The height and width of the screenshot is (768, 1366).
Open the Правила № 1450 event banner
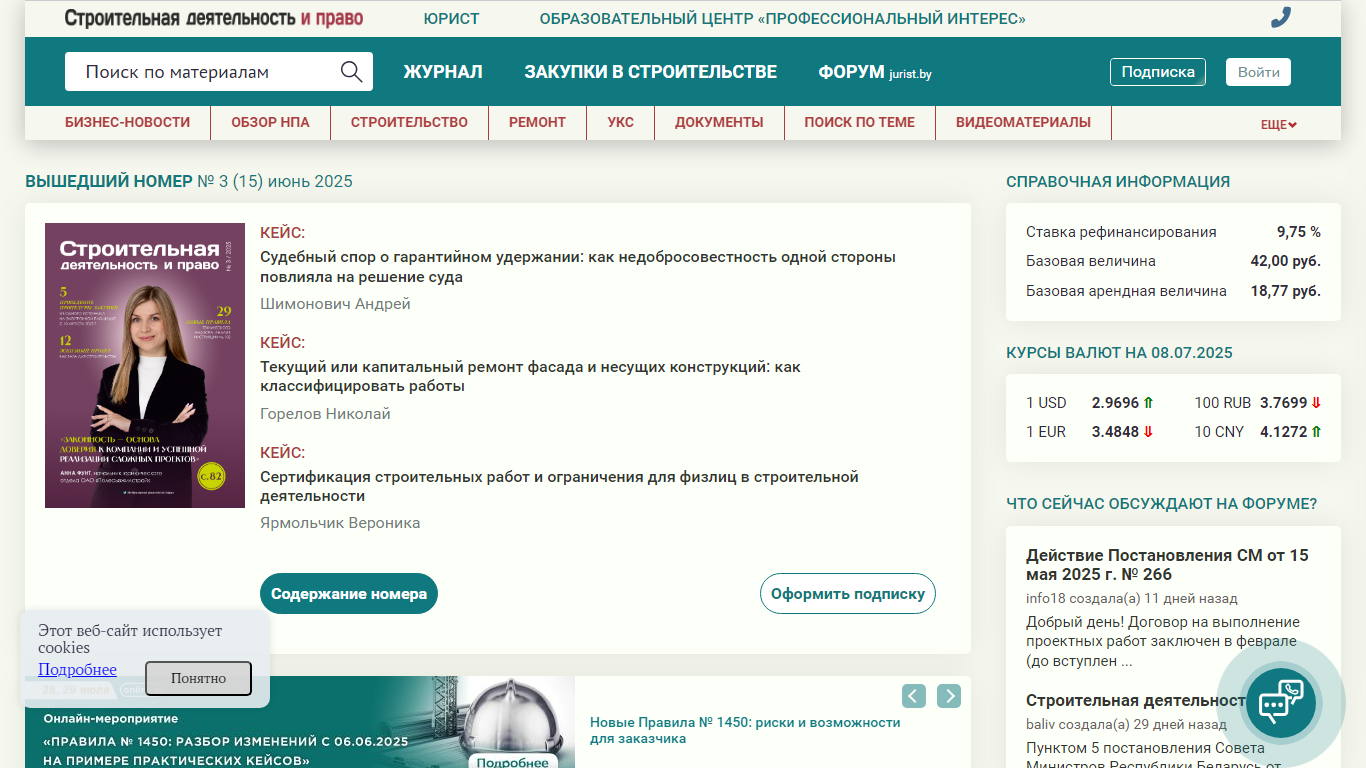coord(300,722)
